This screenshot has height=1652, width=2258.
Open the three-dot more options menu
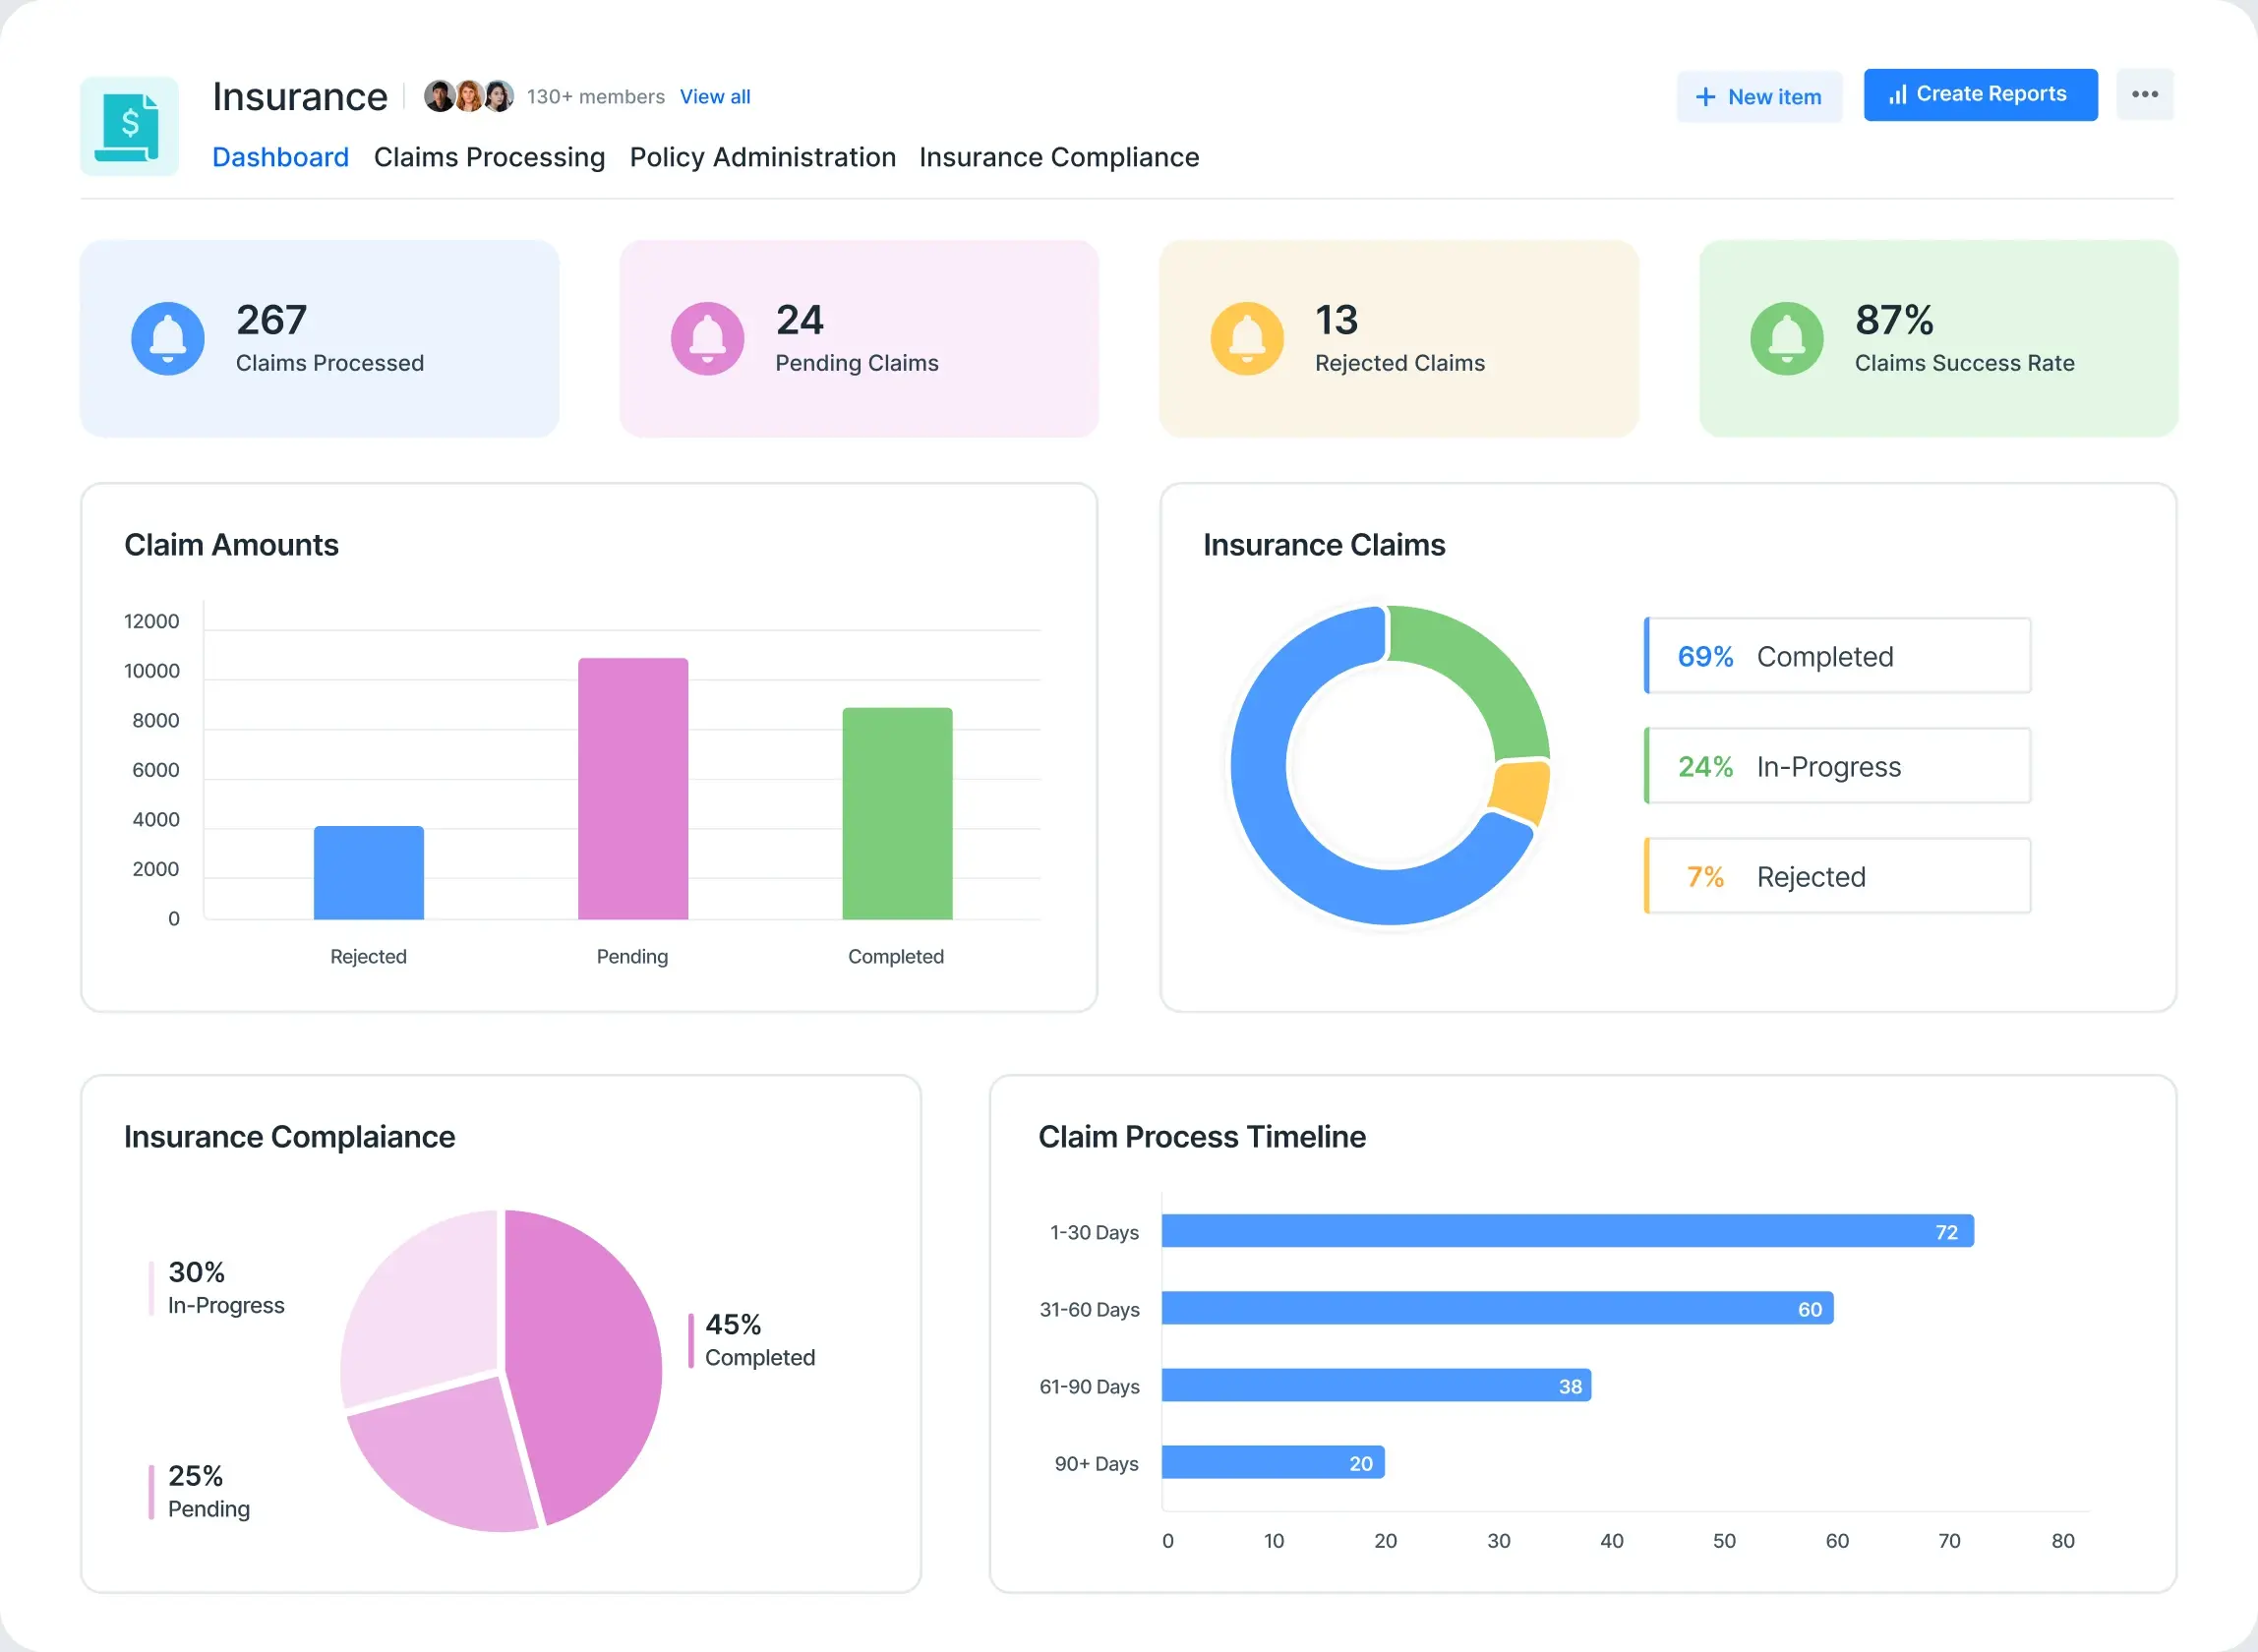coord(2144,94)
